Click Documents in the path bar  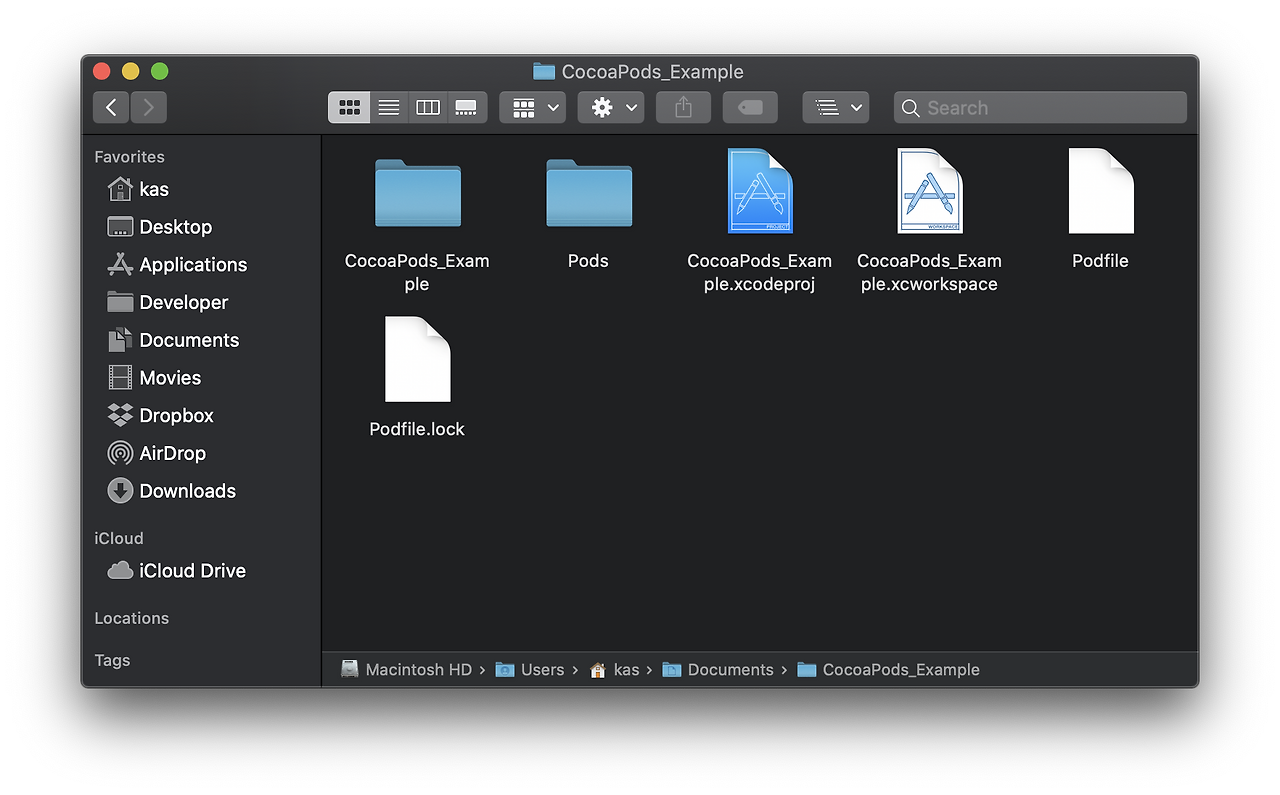pyautogui.click(x=718, y=670)
